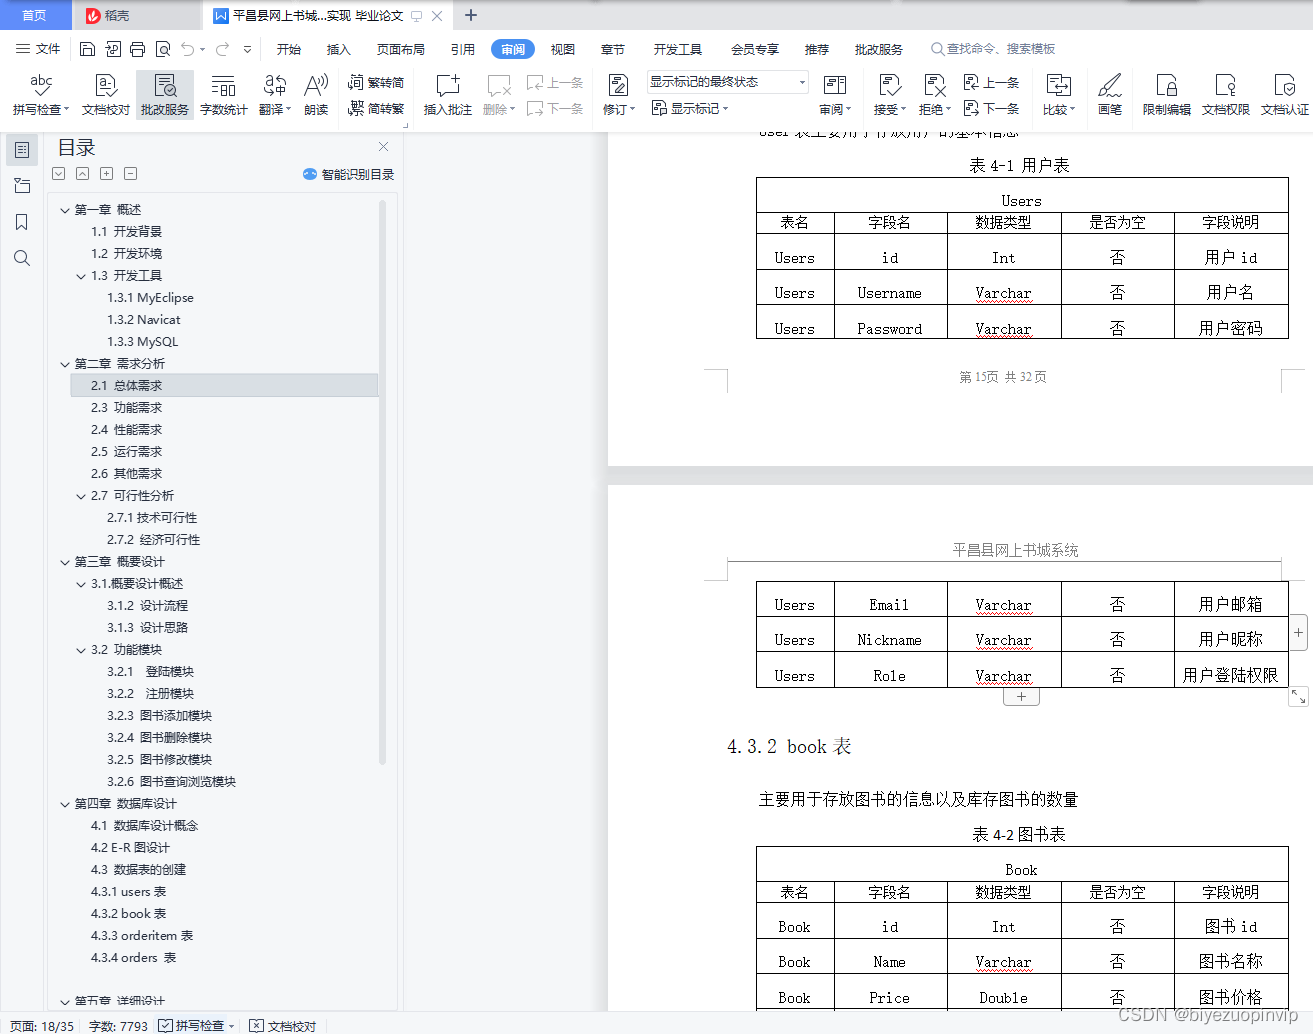Screen dimensions: 1313x1034
Task: Click 上一条 previous change beside 接受
Action: pos(991,83)
